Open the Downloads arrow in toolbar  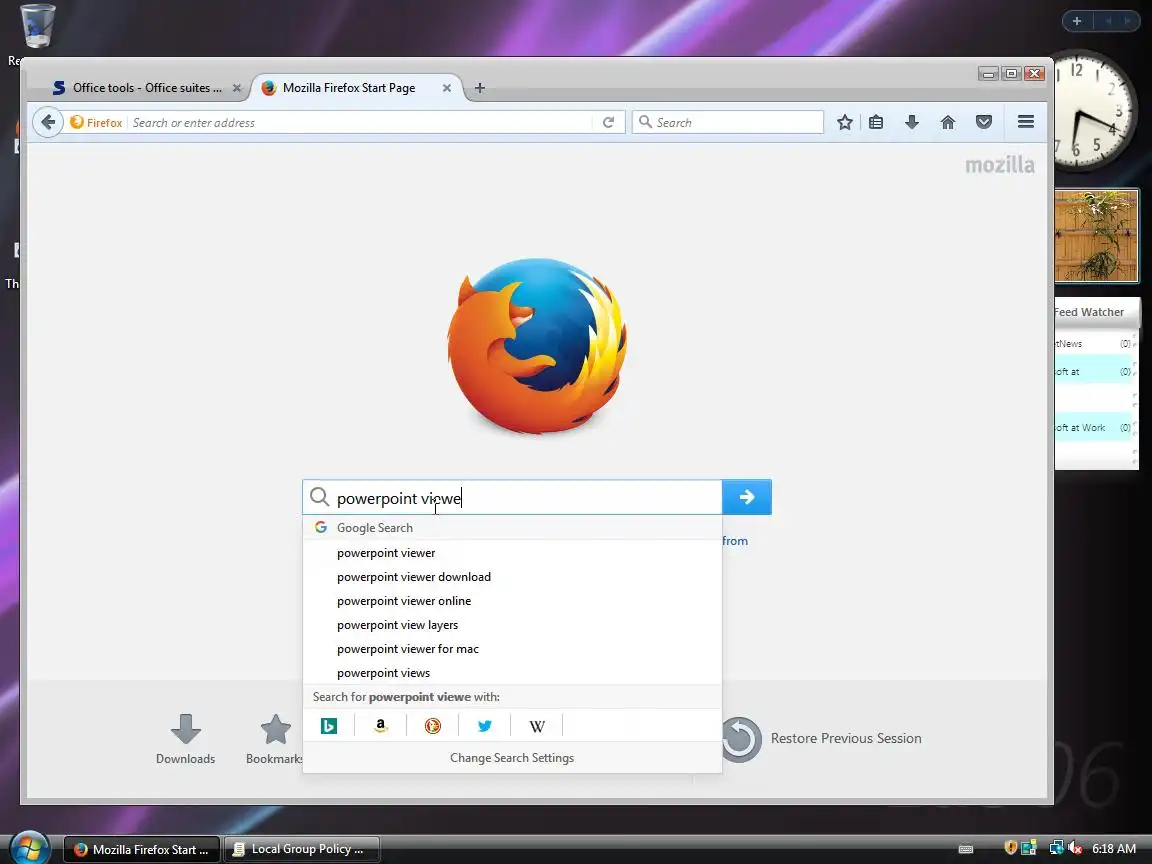tap(912, 122)
